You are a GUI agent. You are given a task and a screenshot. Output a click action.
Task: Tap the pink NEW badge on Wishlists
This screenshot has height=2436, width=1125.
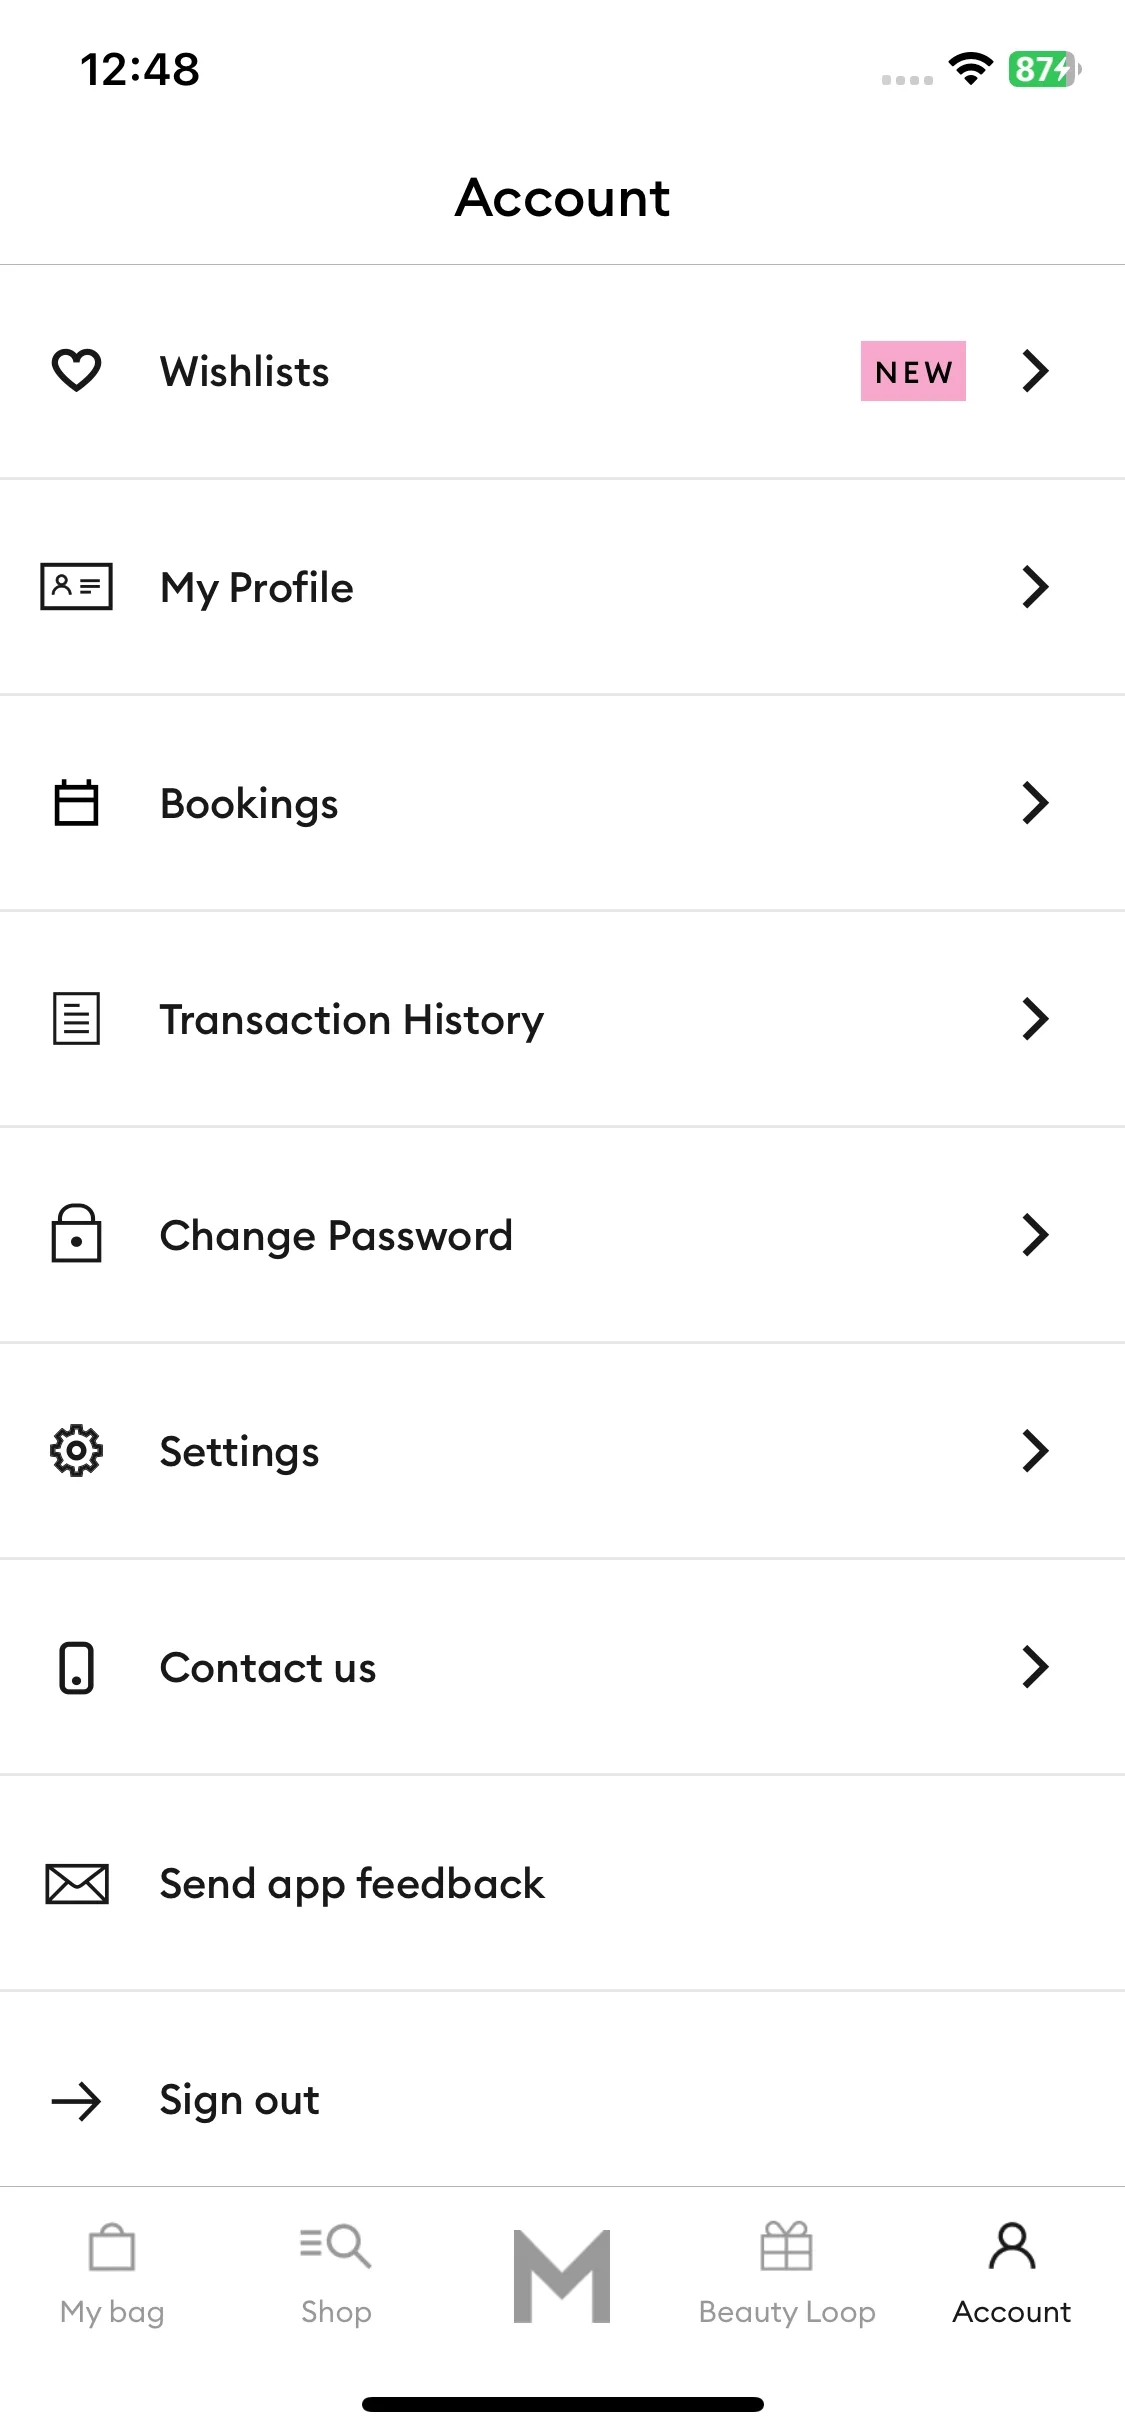[913, 371]
